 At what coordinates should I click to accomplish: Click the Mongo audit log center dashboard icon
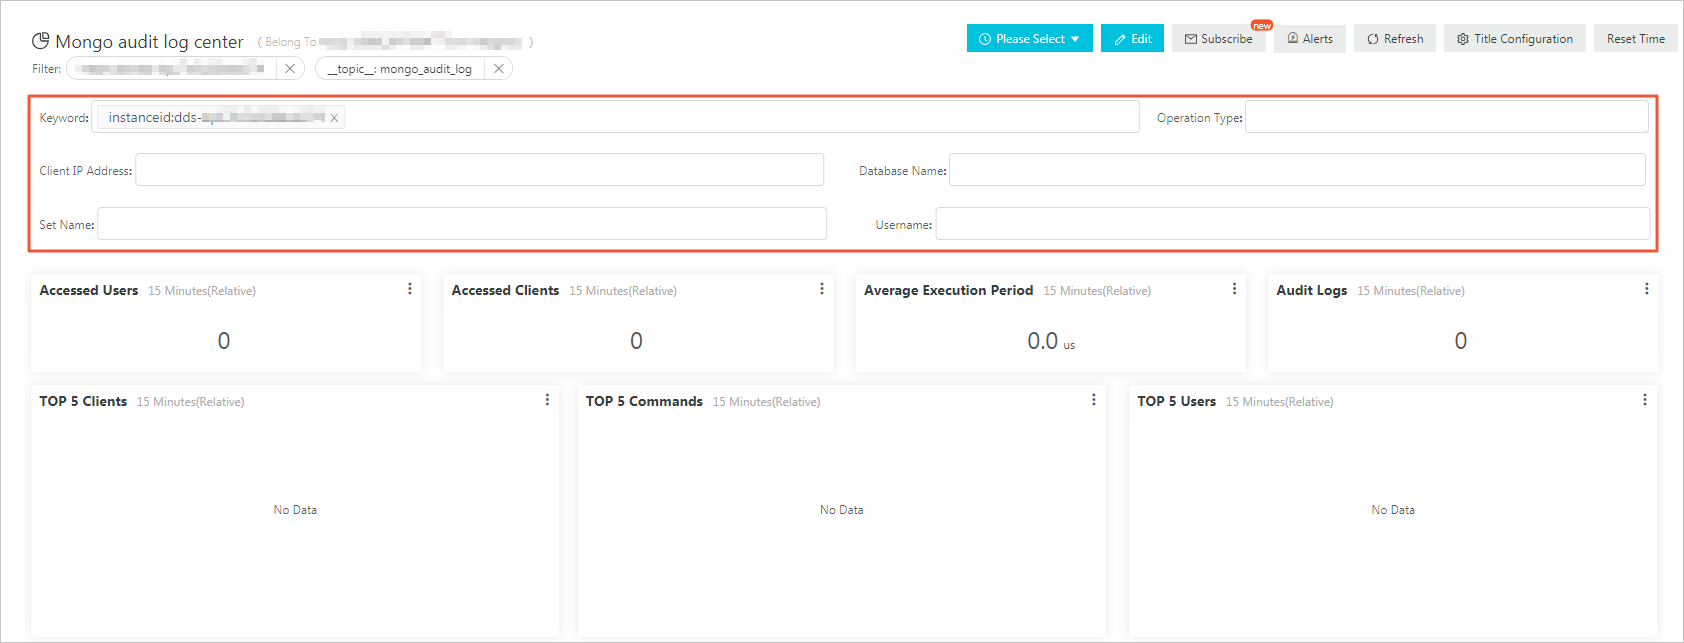tap(40, 41)
